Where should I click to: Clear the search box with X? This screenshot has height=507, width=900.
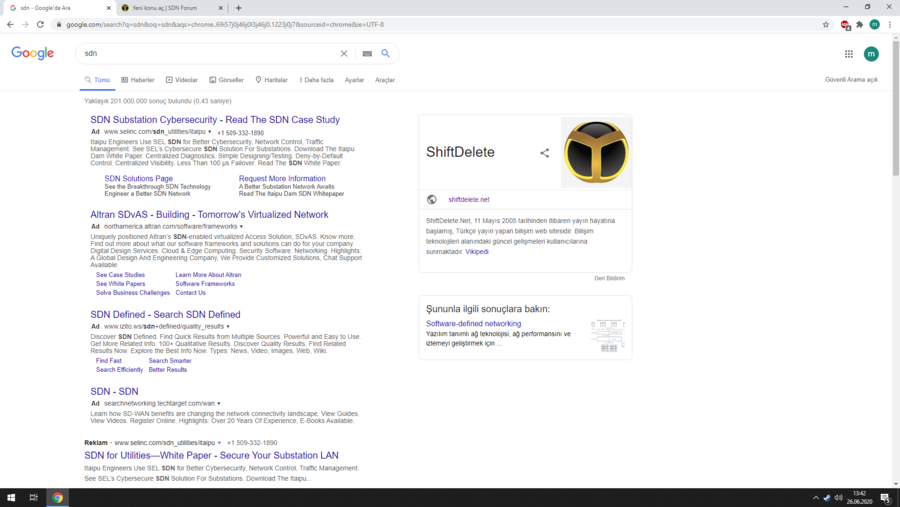pyautogui.click(x=344, y=53)
